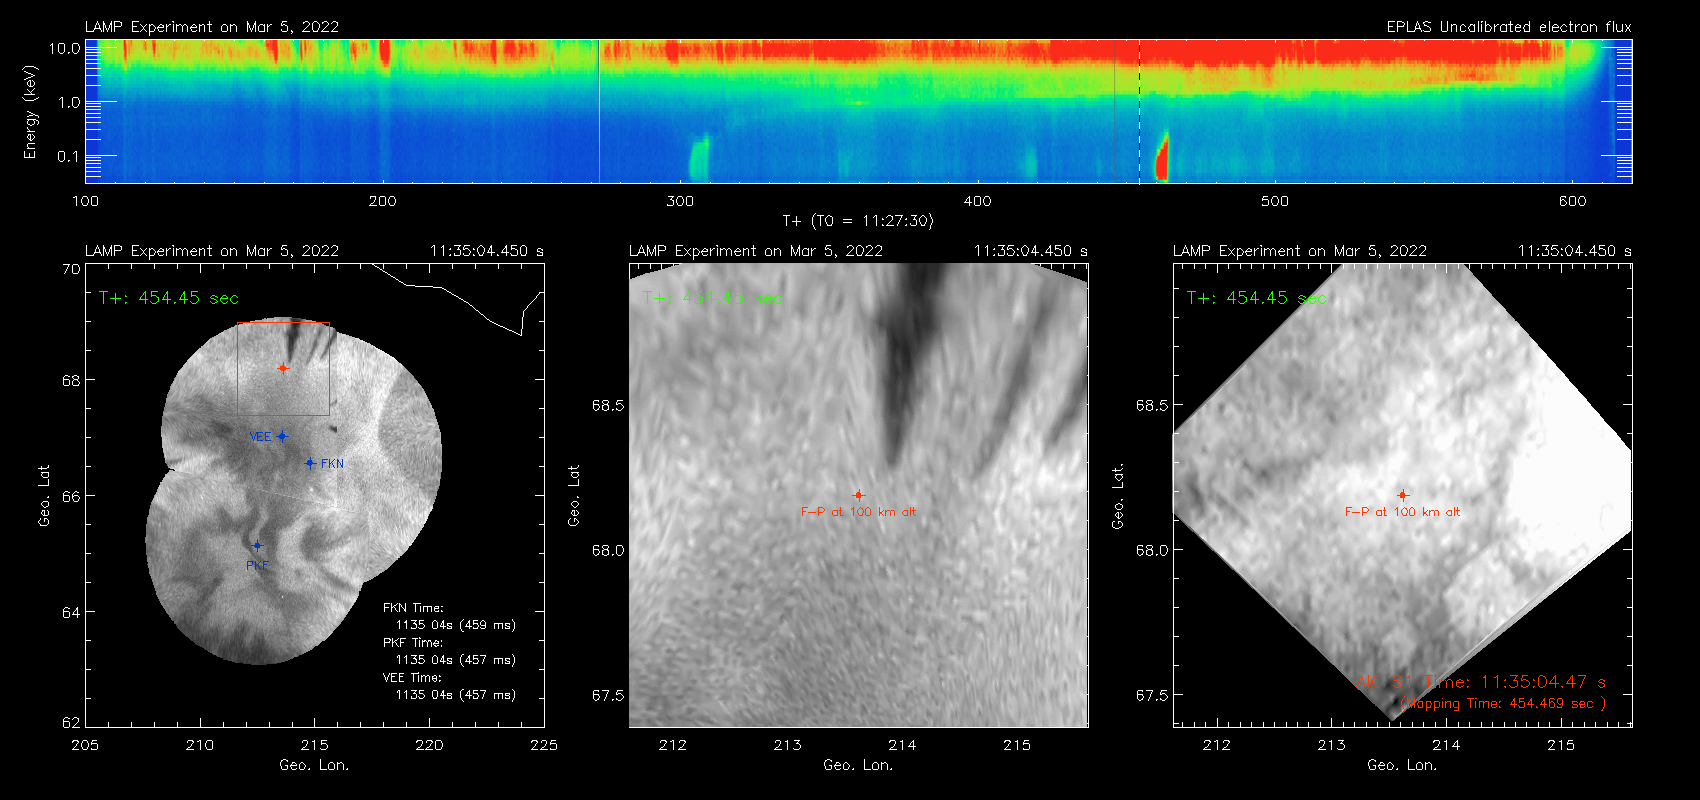Click the zoom box outline on left map
This screenshot has height=800, width=1700.
pos(283,369)
